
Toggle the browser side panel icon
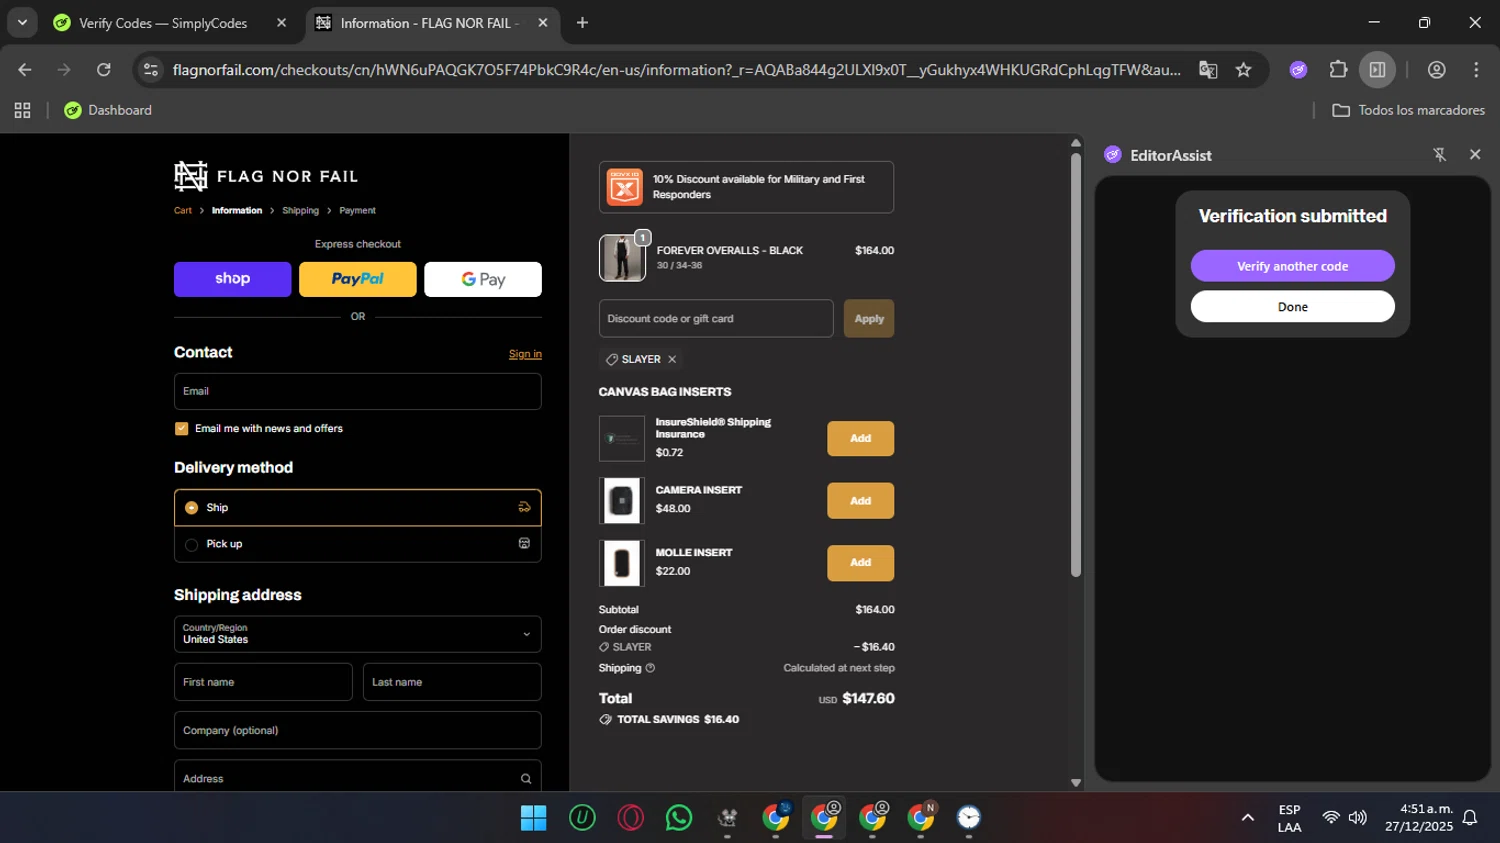coord(1377,70)
